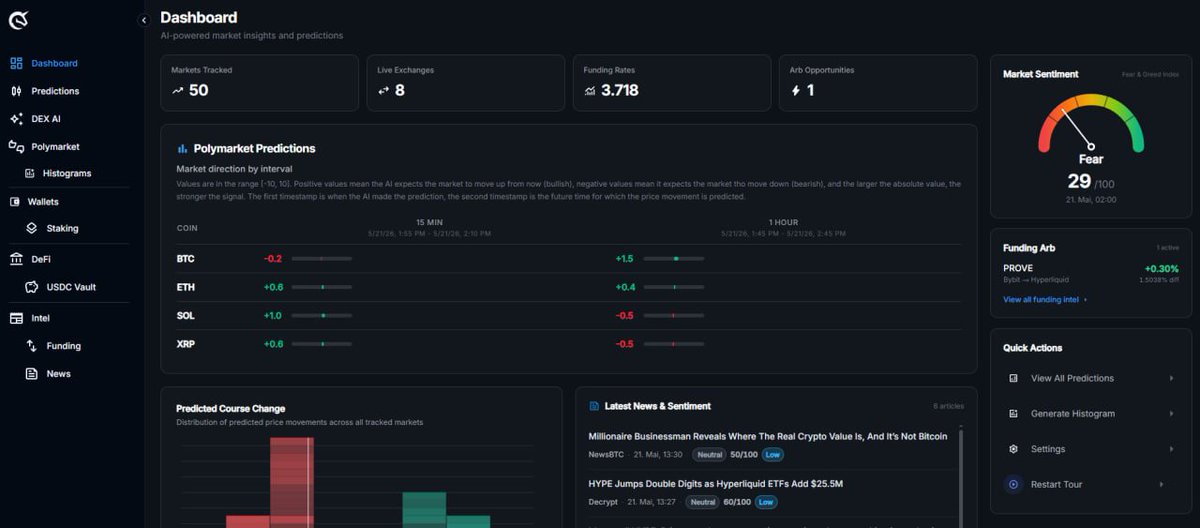Click the News document icon

pyautogui.click(x=31, y=373)
